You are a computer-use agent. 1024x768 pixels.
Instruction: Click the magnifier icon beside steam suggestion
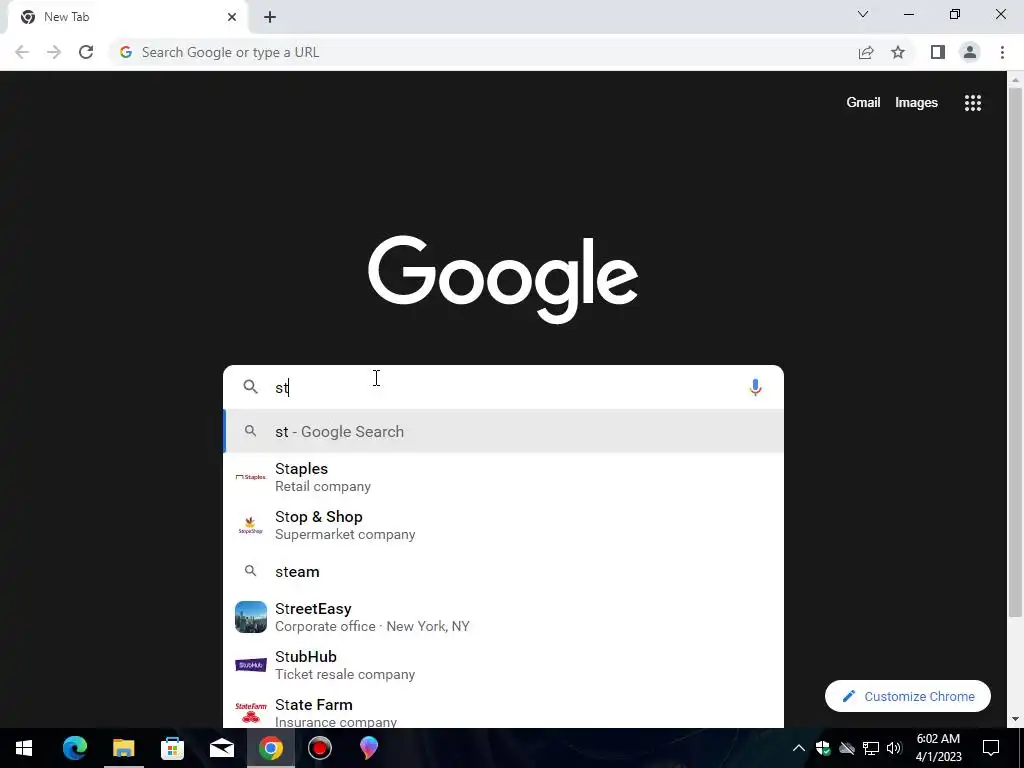coord(251,571)
